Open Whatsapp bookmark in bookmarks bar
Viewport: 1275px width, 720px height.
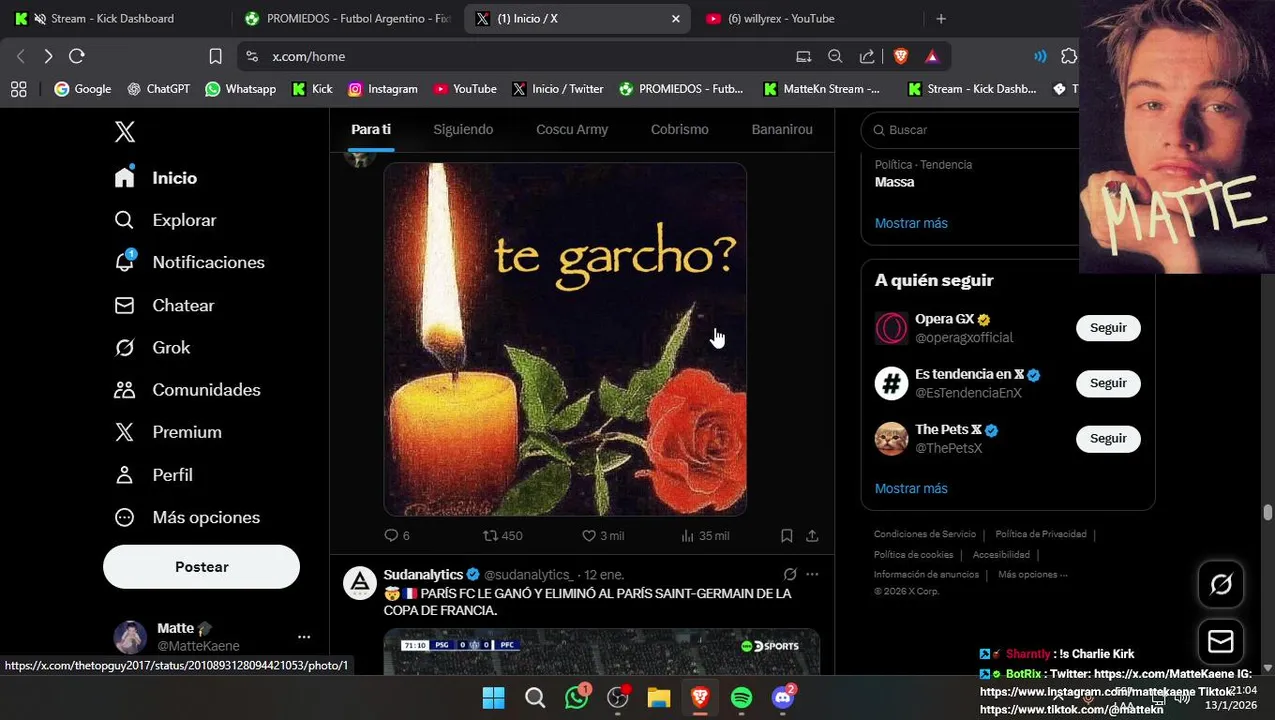click(240, 89)
